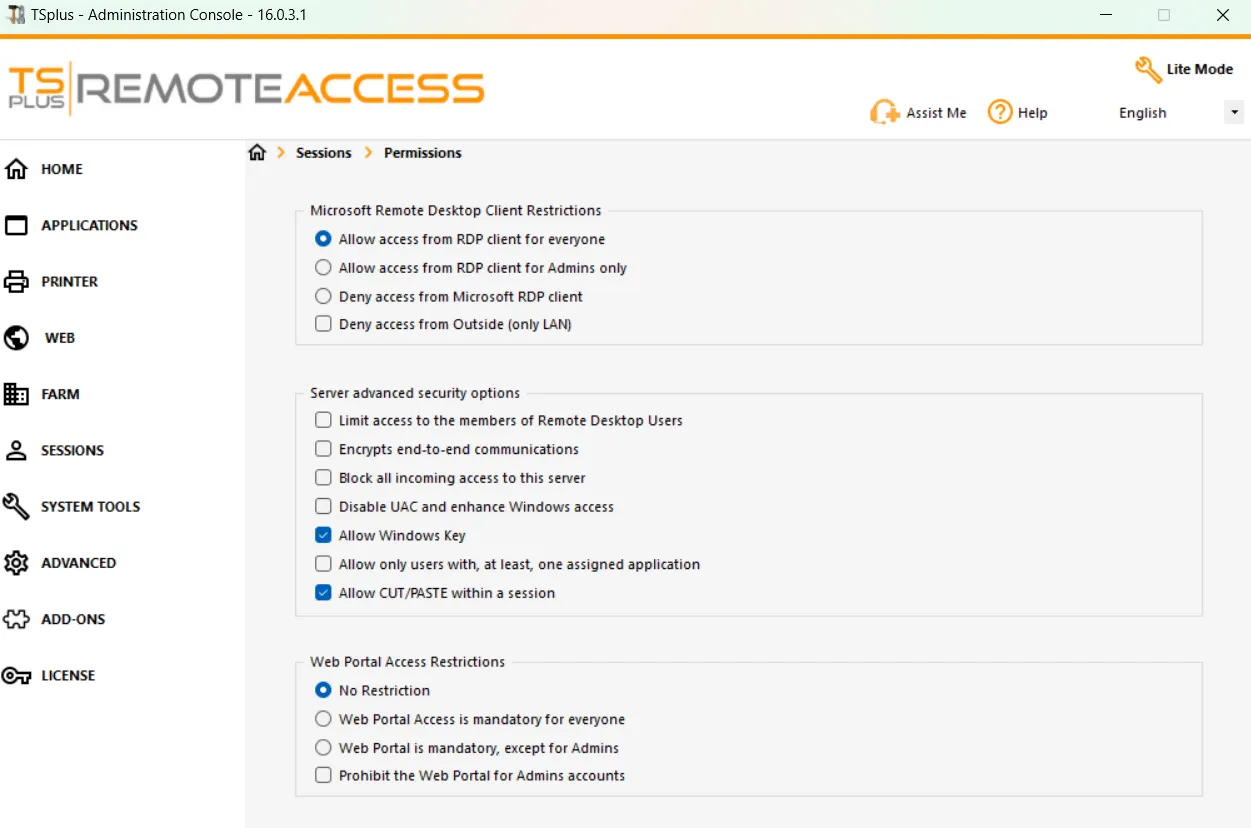Click the Assist Me headset icon
Image resolution: width=1251 pixels, height=828 pixels.
884,112
